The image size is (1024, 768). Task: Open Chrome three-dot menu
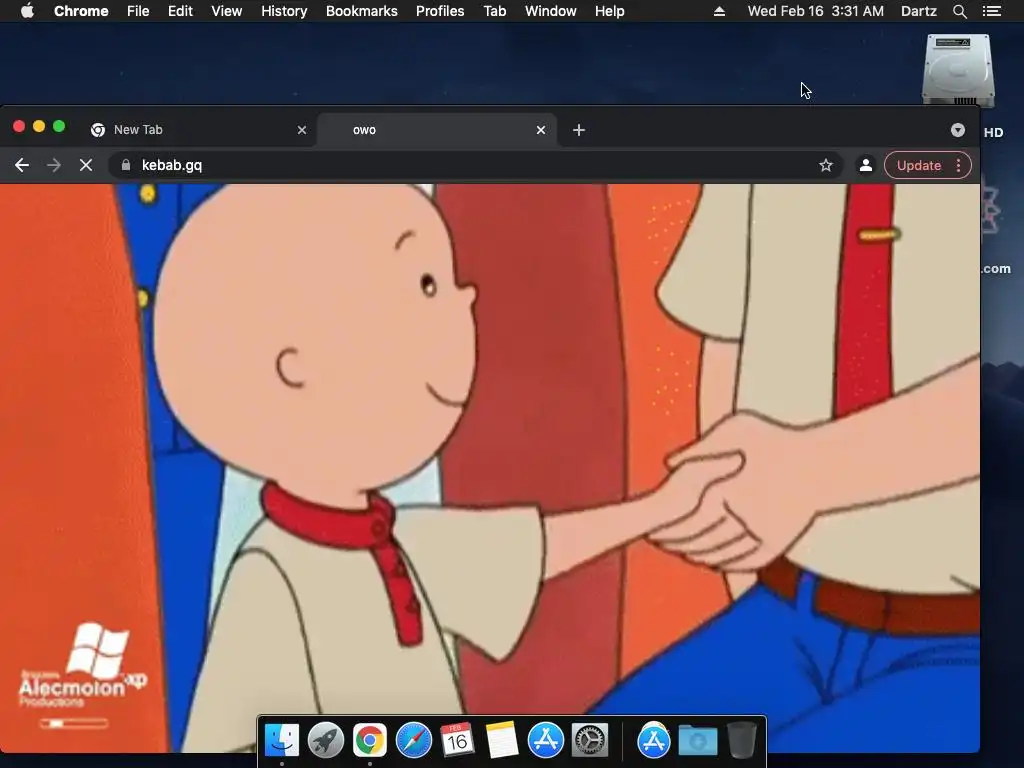point(959,165)
